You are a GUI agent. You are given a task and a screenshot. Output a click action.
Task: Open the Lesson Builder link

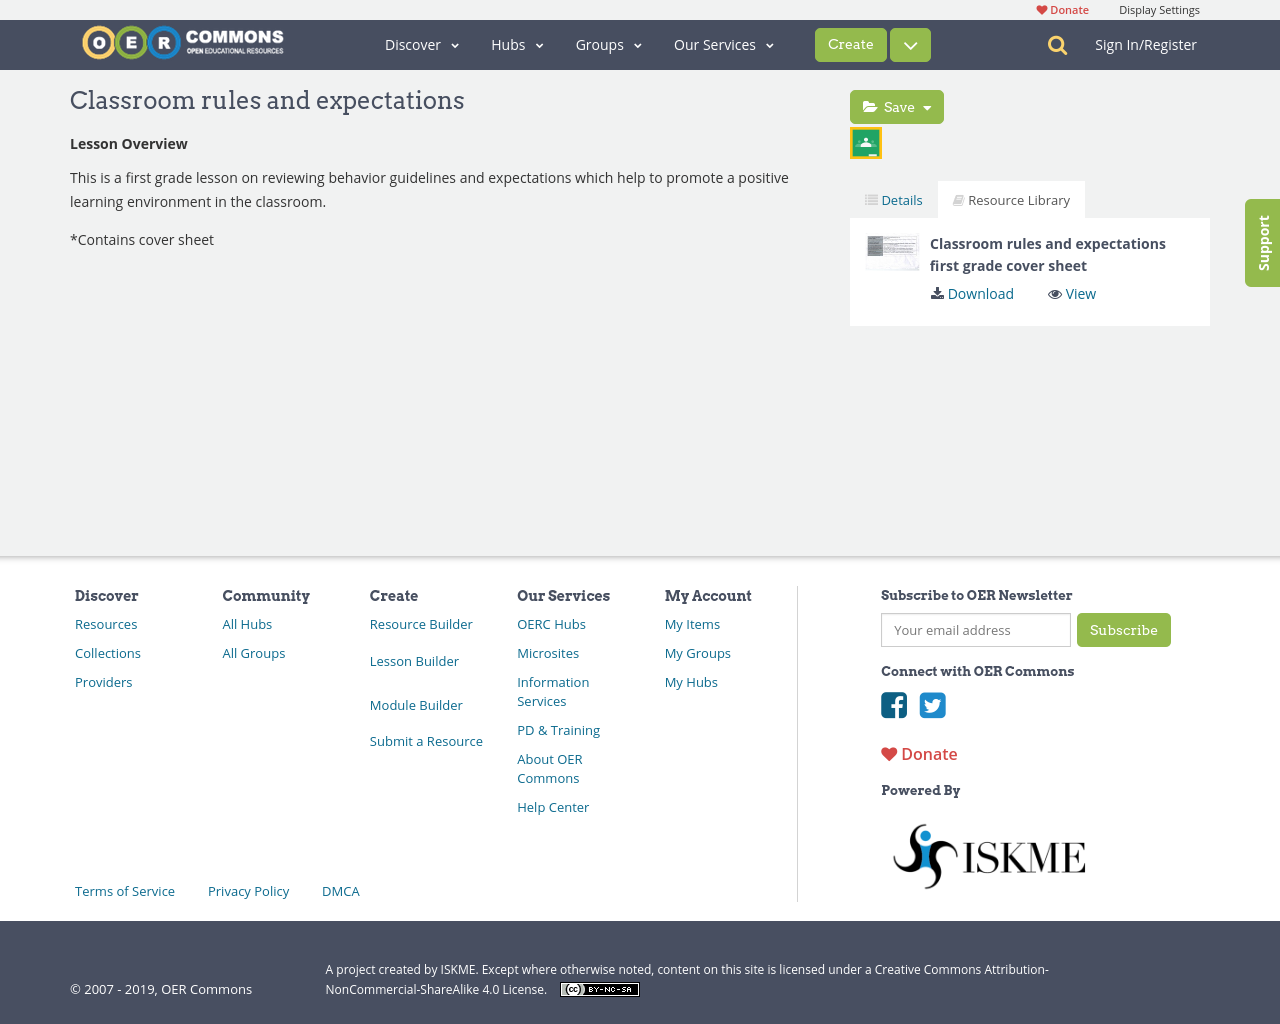pyautogui.click(x=414, y=661)
